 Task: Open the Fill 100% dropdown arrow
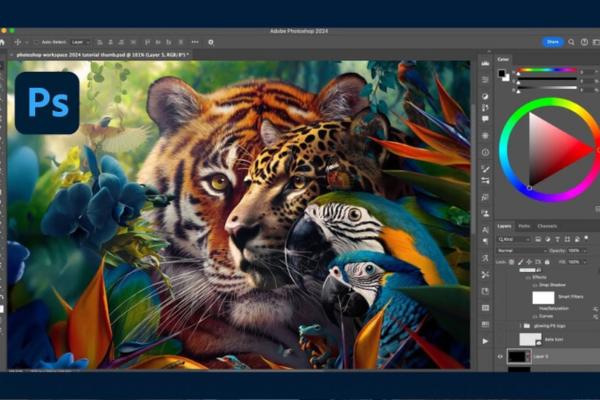(x=584, y=262)
